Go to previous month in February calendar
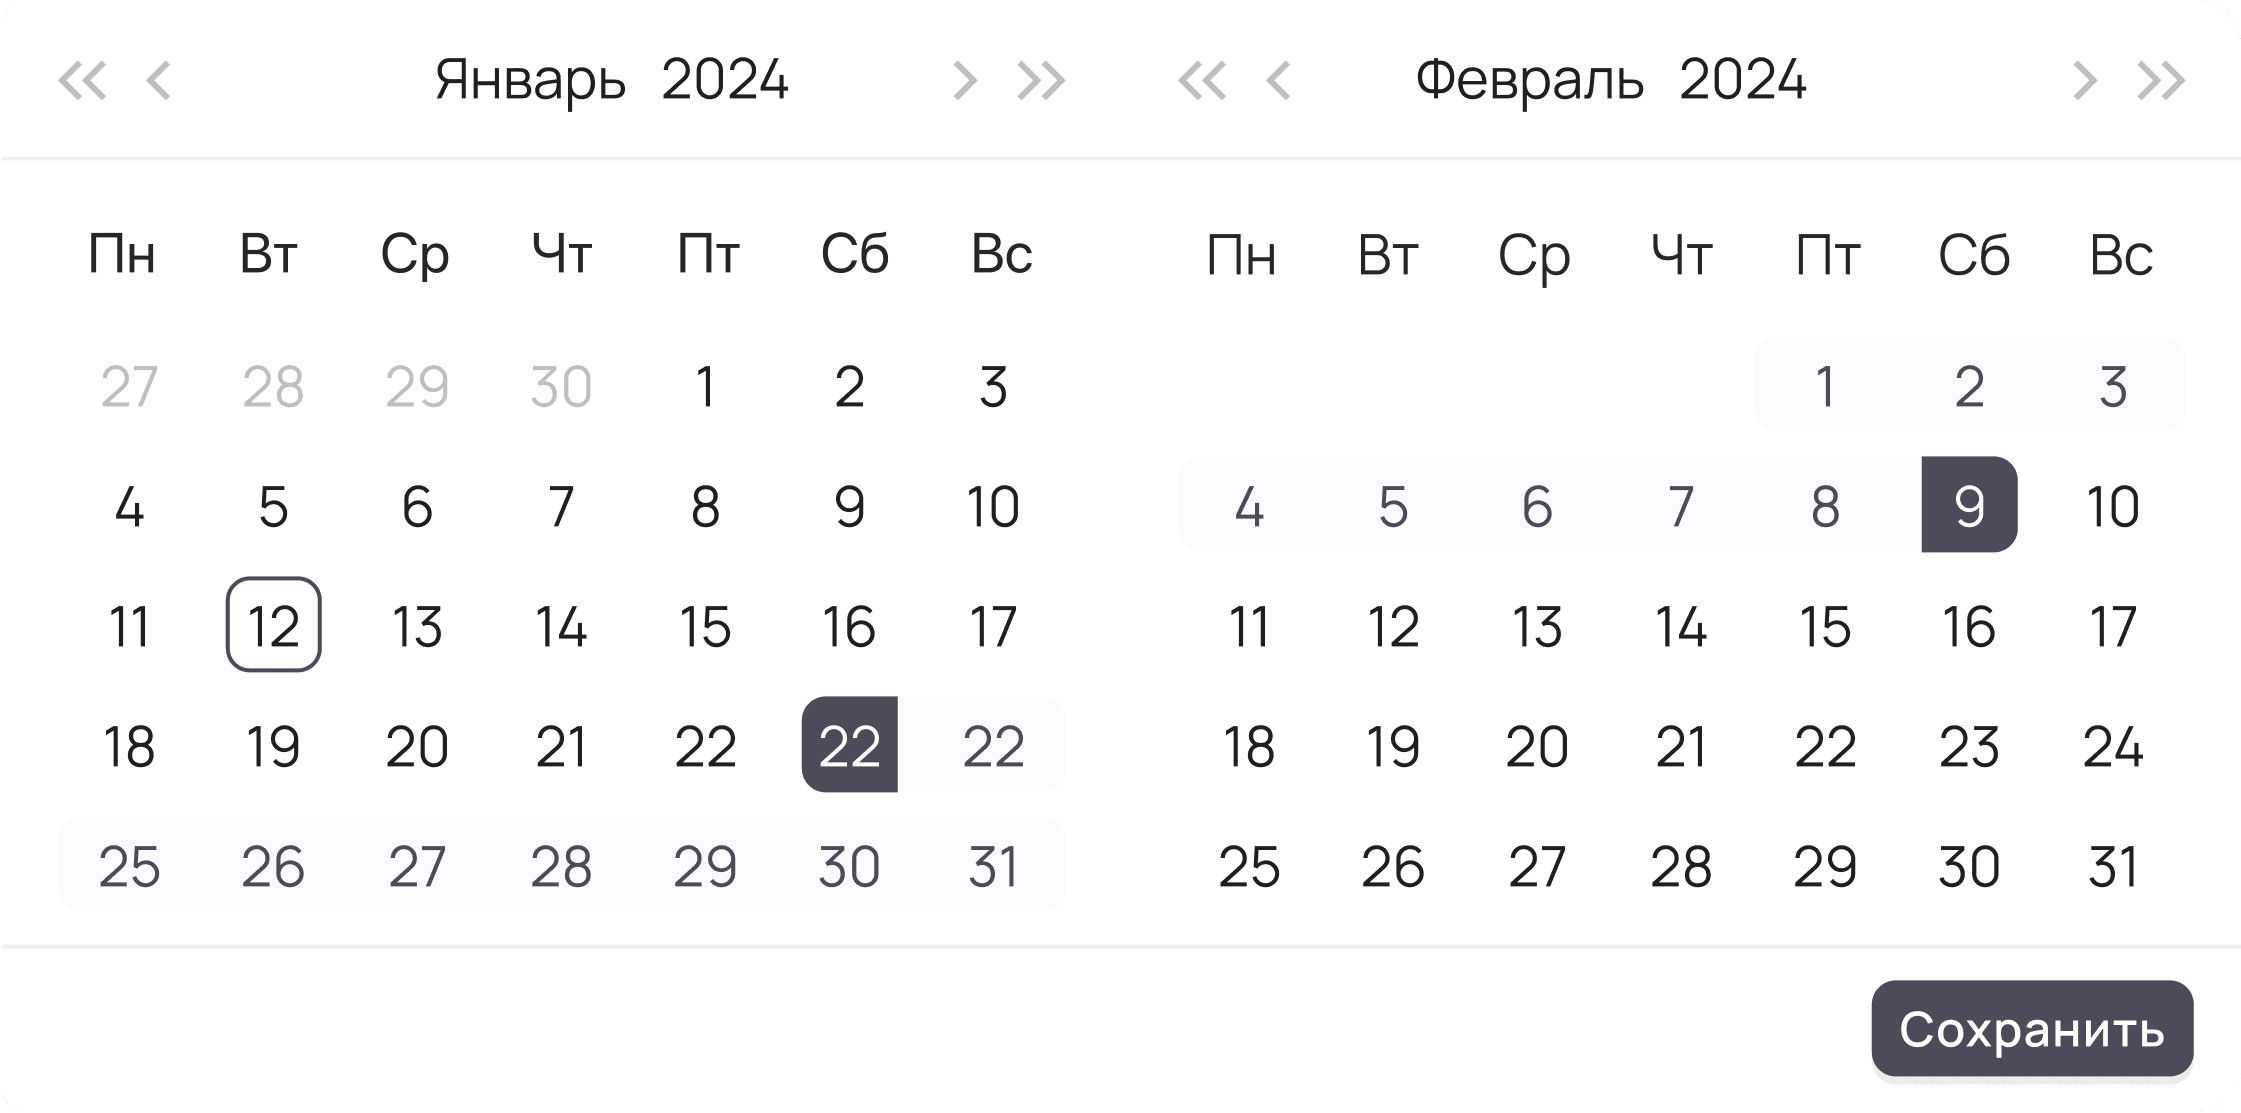 (1279, 81)
